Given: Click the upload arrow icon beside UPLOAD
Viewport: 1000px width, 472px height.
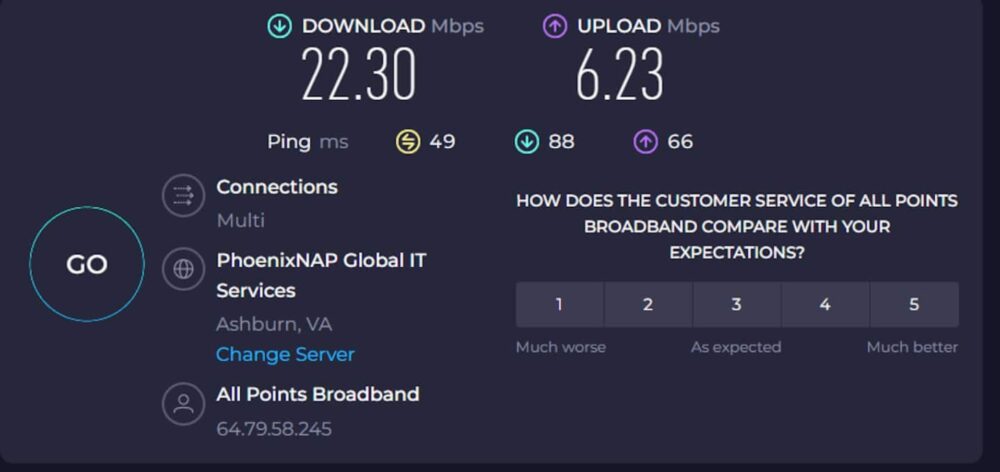Looking at the screenshot, I should pos(555,26).
